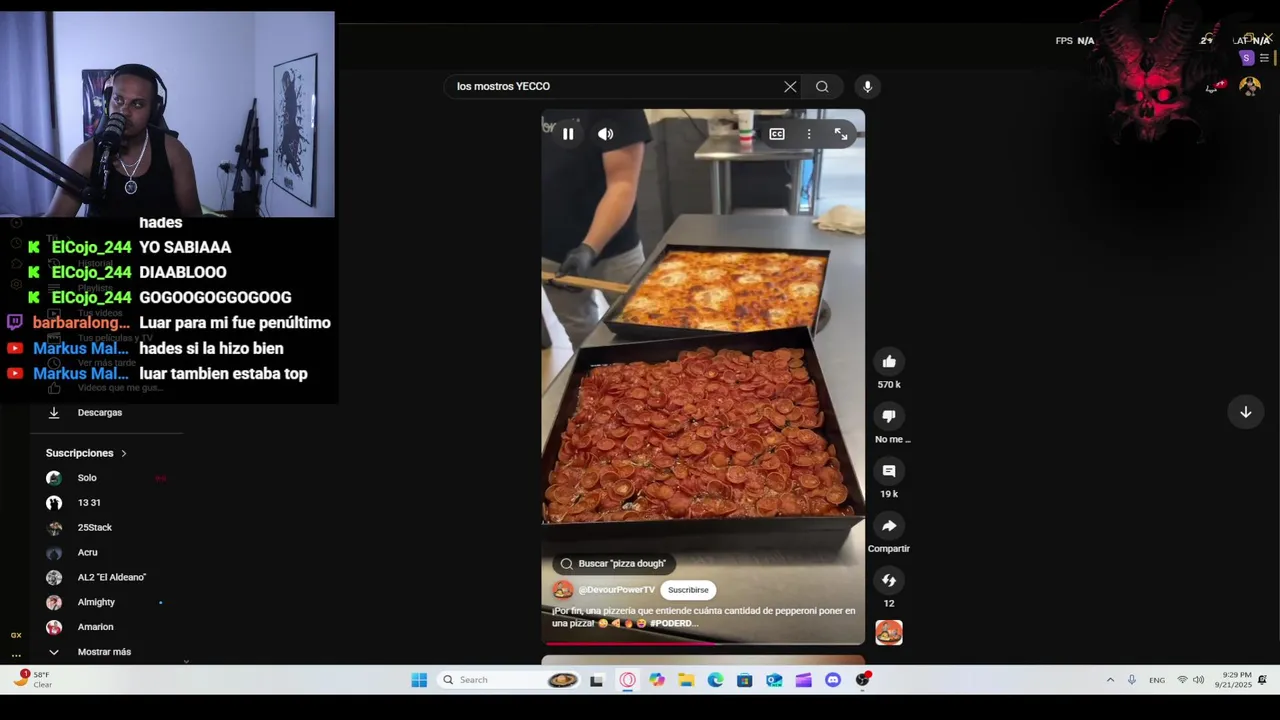Open the sound source thumbnail of Short
This screenshot has width=1280, height=720.
(x=889, y=632)
